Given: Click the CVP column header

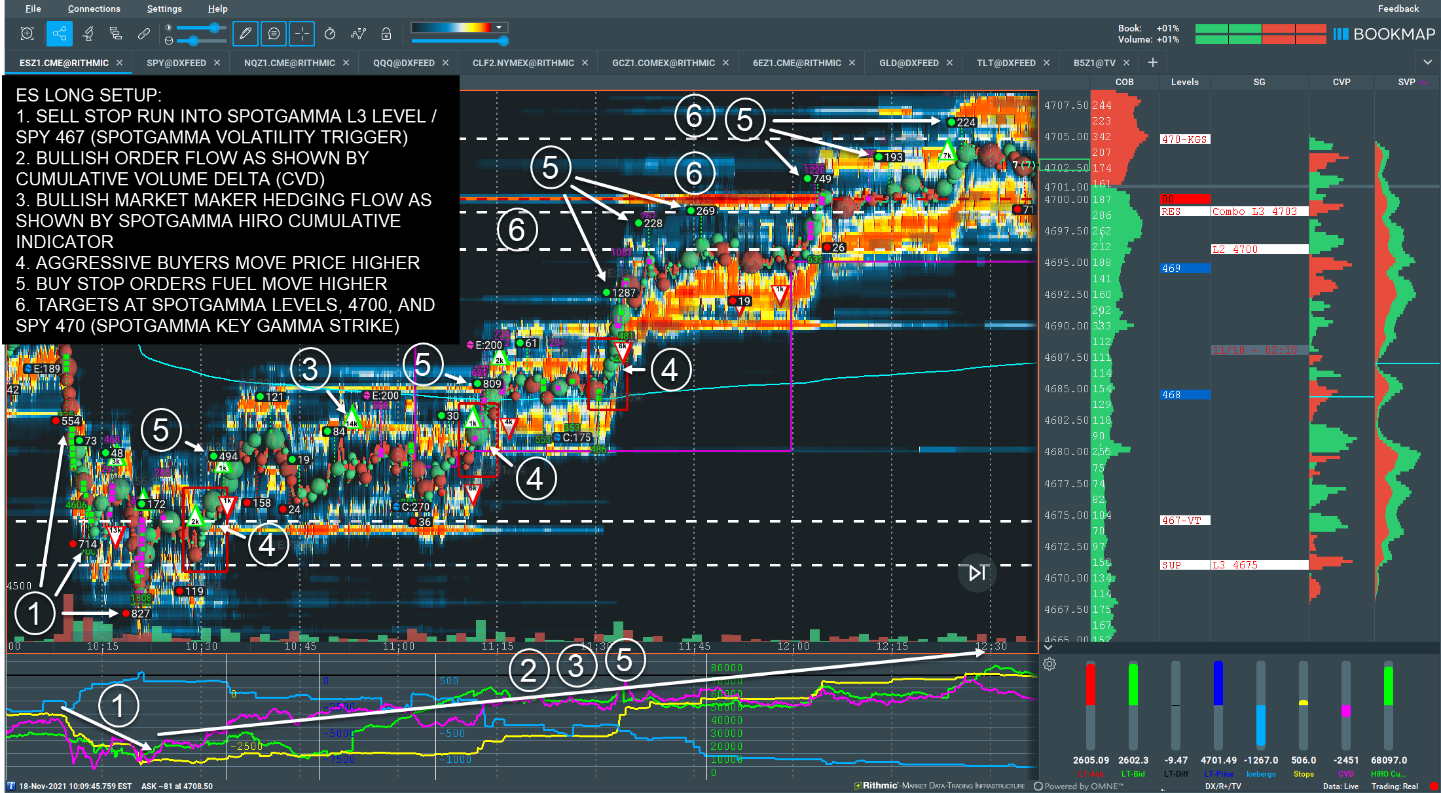Looking at the screenshot, I should [1340, 82].
